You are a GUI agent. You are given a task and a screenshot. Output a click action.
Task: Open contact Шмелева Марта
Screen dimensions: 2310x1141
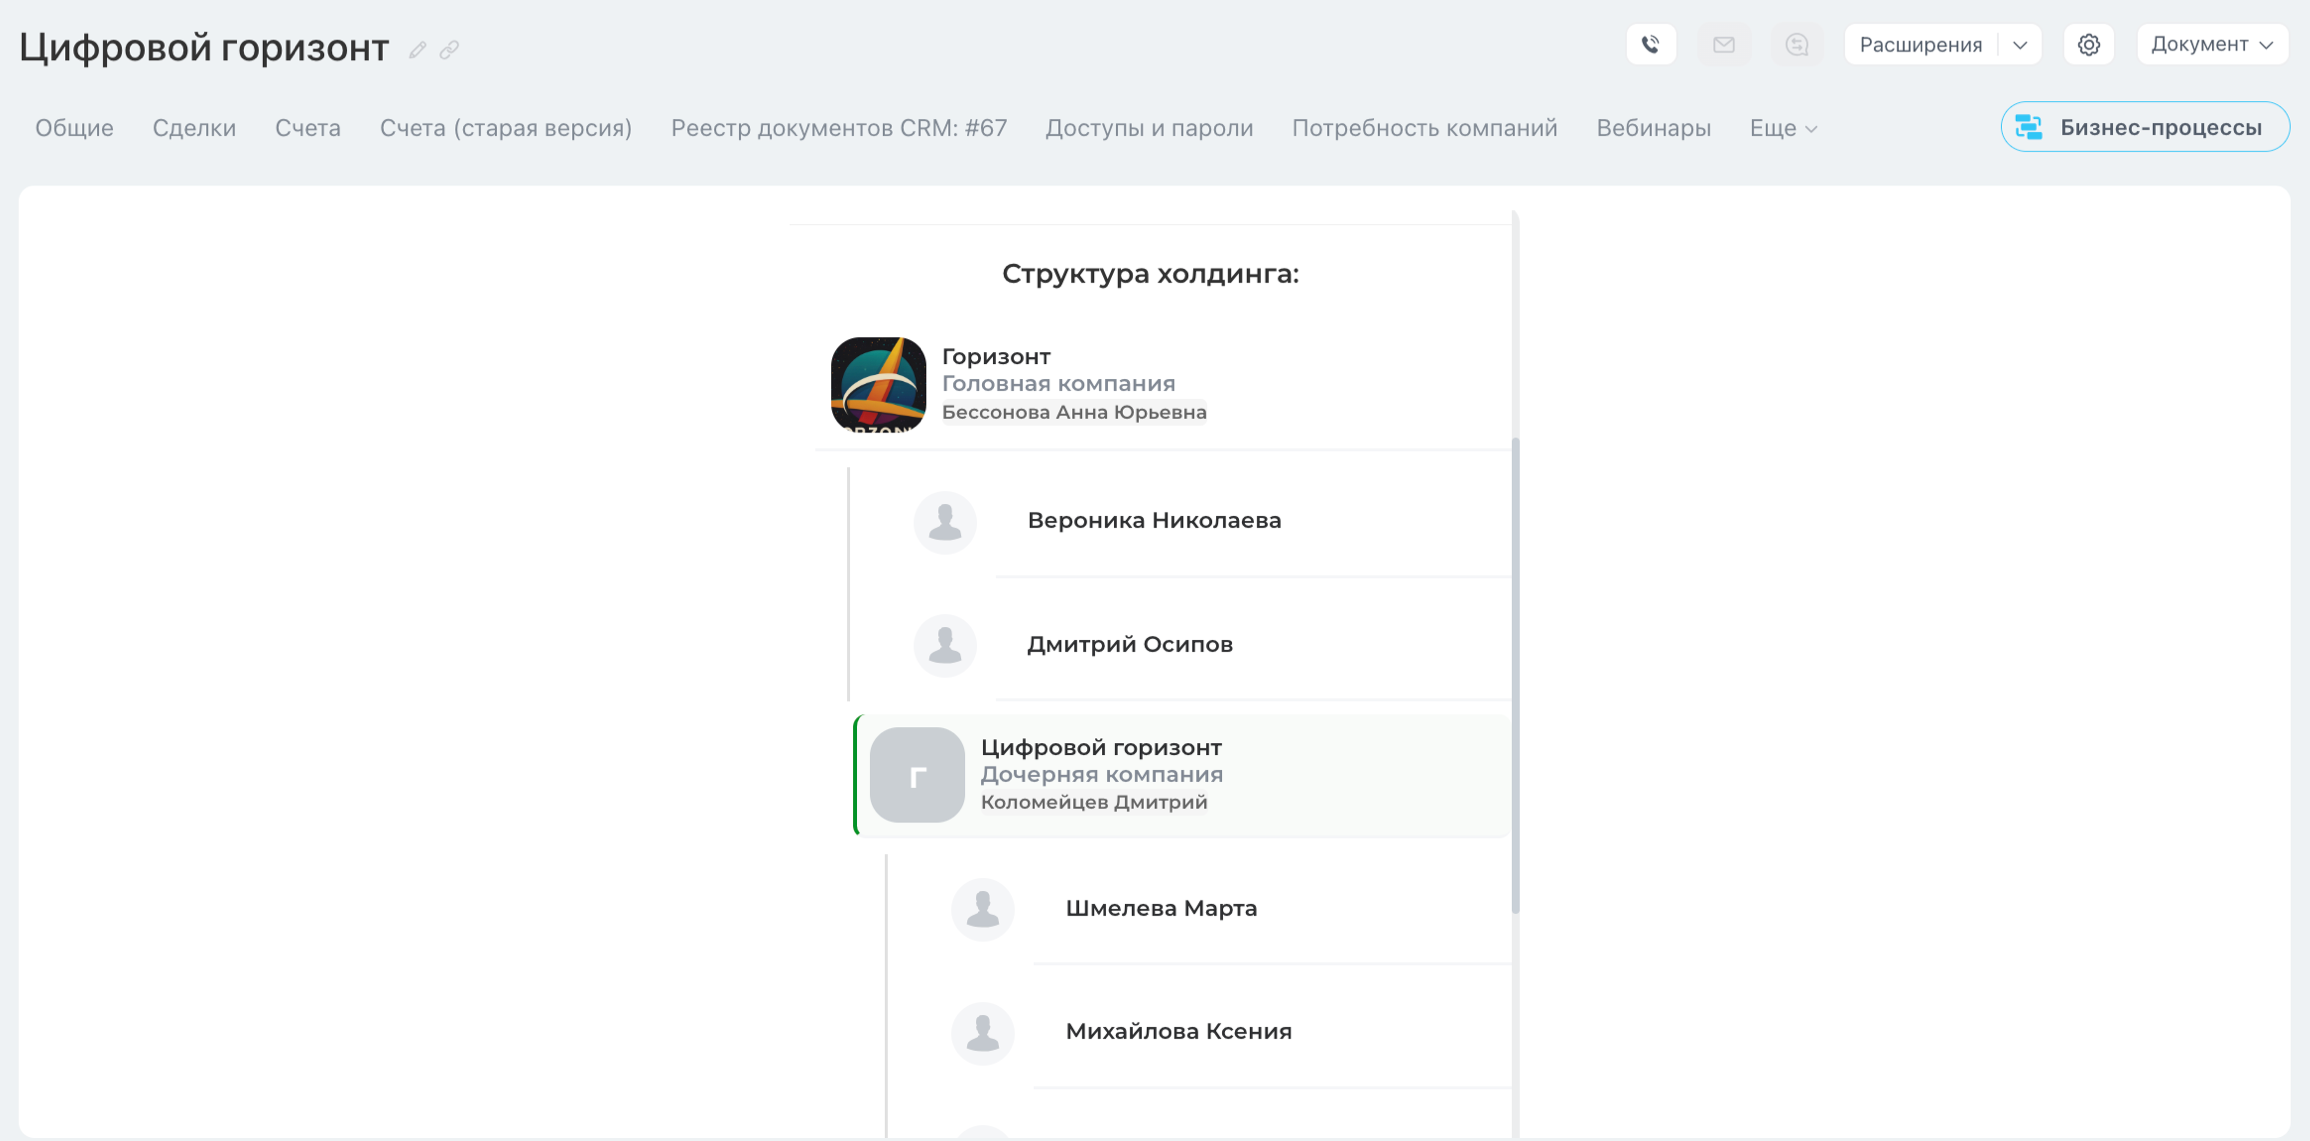[1160, 908]
